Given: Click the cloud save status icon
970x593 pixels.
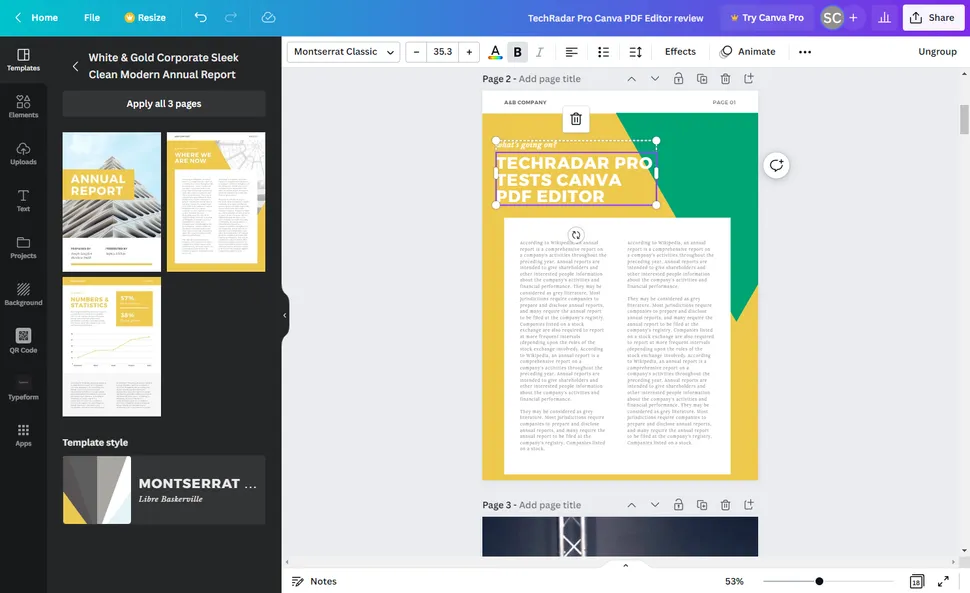Looking at the screenshot, I should (268, 18).
